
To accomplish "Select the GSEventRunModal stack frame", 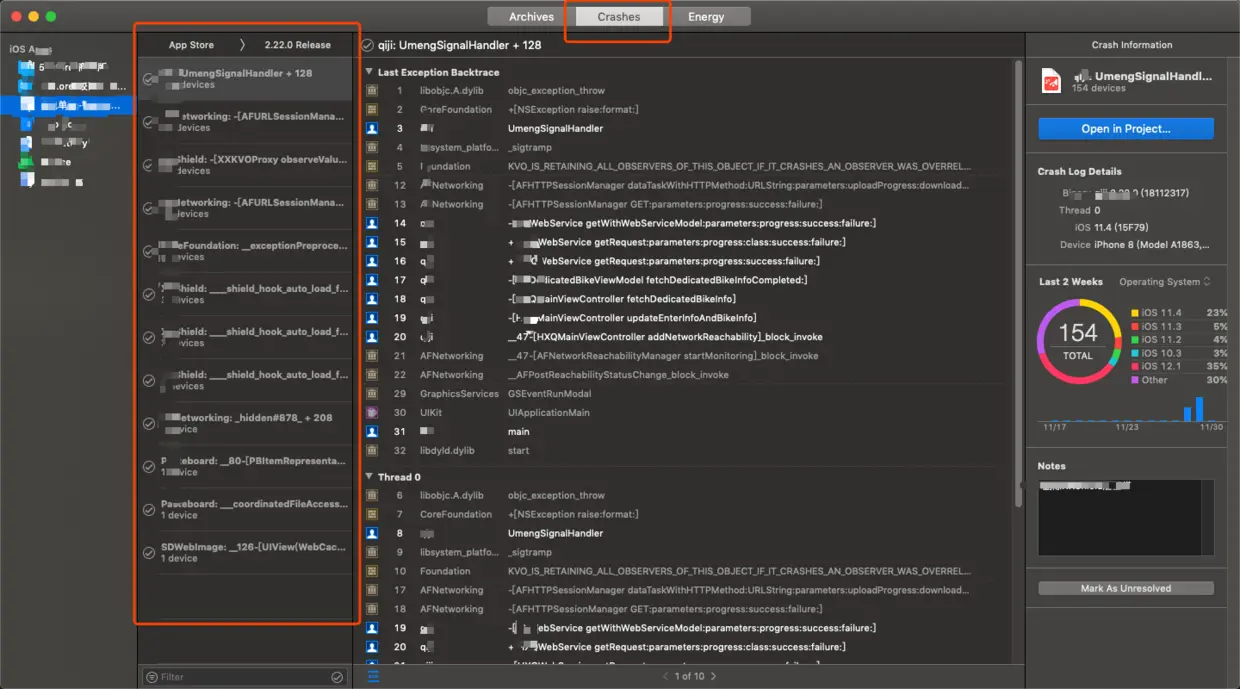I will pyautogui.click(x=689, y=394).
